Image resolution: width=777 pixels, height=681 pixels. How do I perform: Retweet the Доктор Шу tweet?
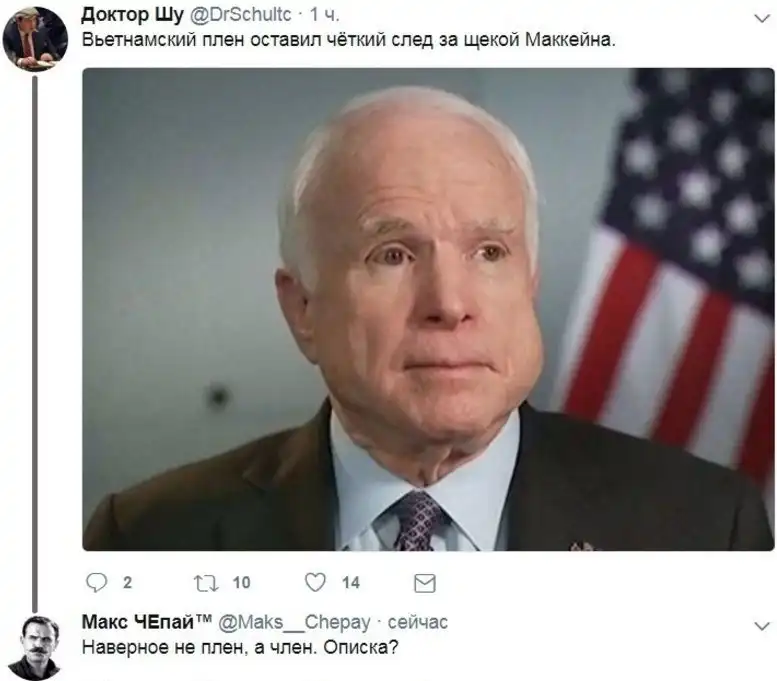tap(206, 583)
